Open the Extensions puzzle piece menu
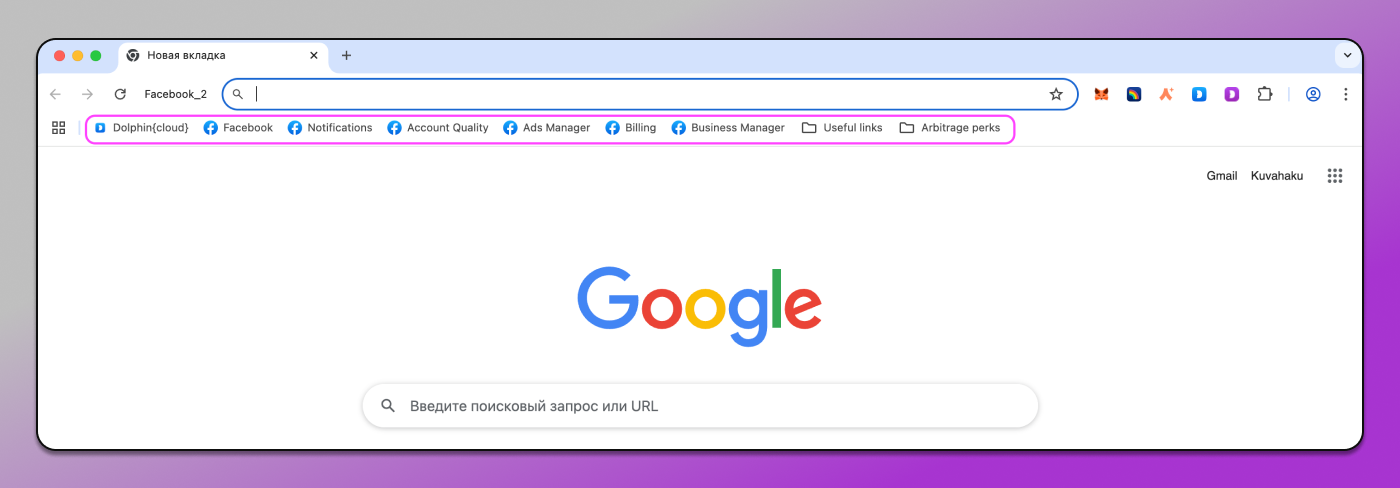This screenshot has height=488, width=1400. coord(1265,94)
